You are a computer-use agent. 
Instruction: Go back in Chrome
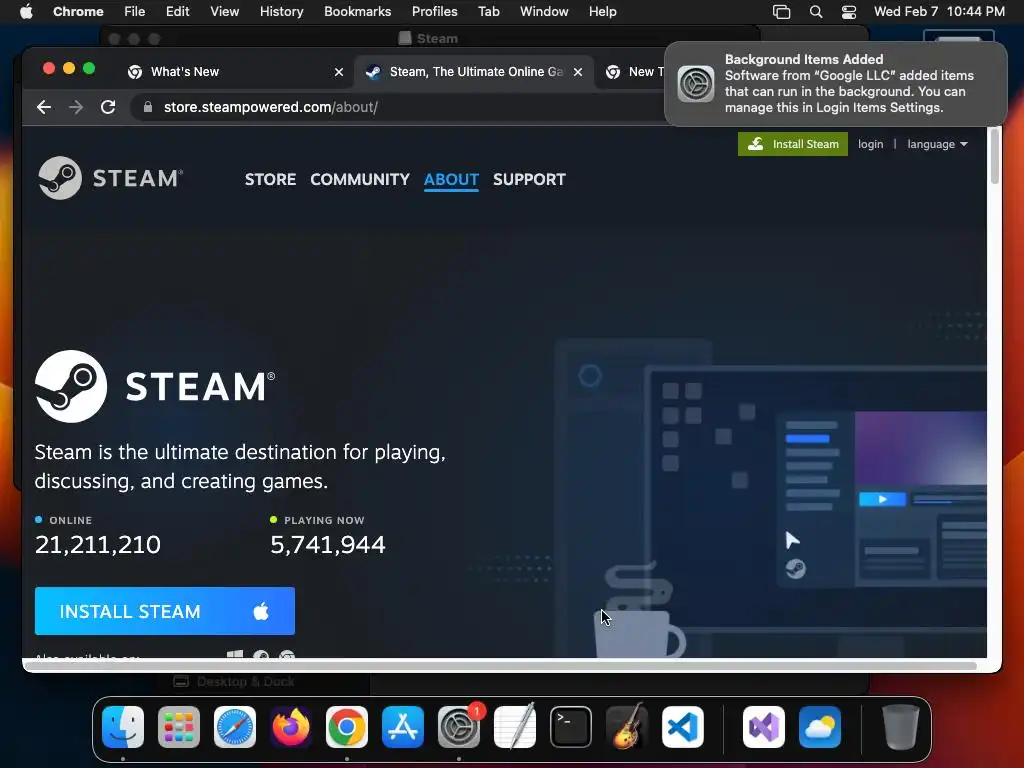point(44,107)
